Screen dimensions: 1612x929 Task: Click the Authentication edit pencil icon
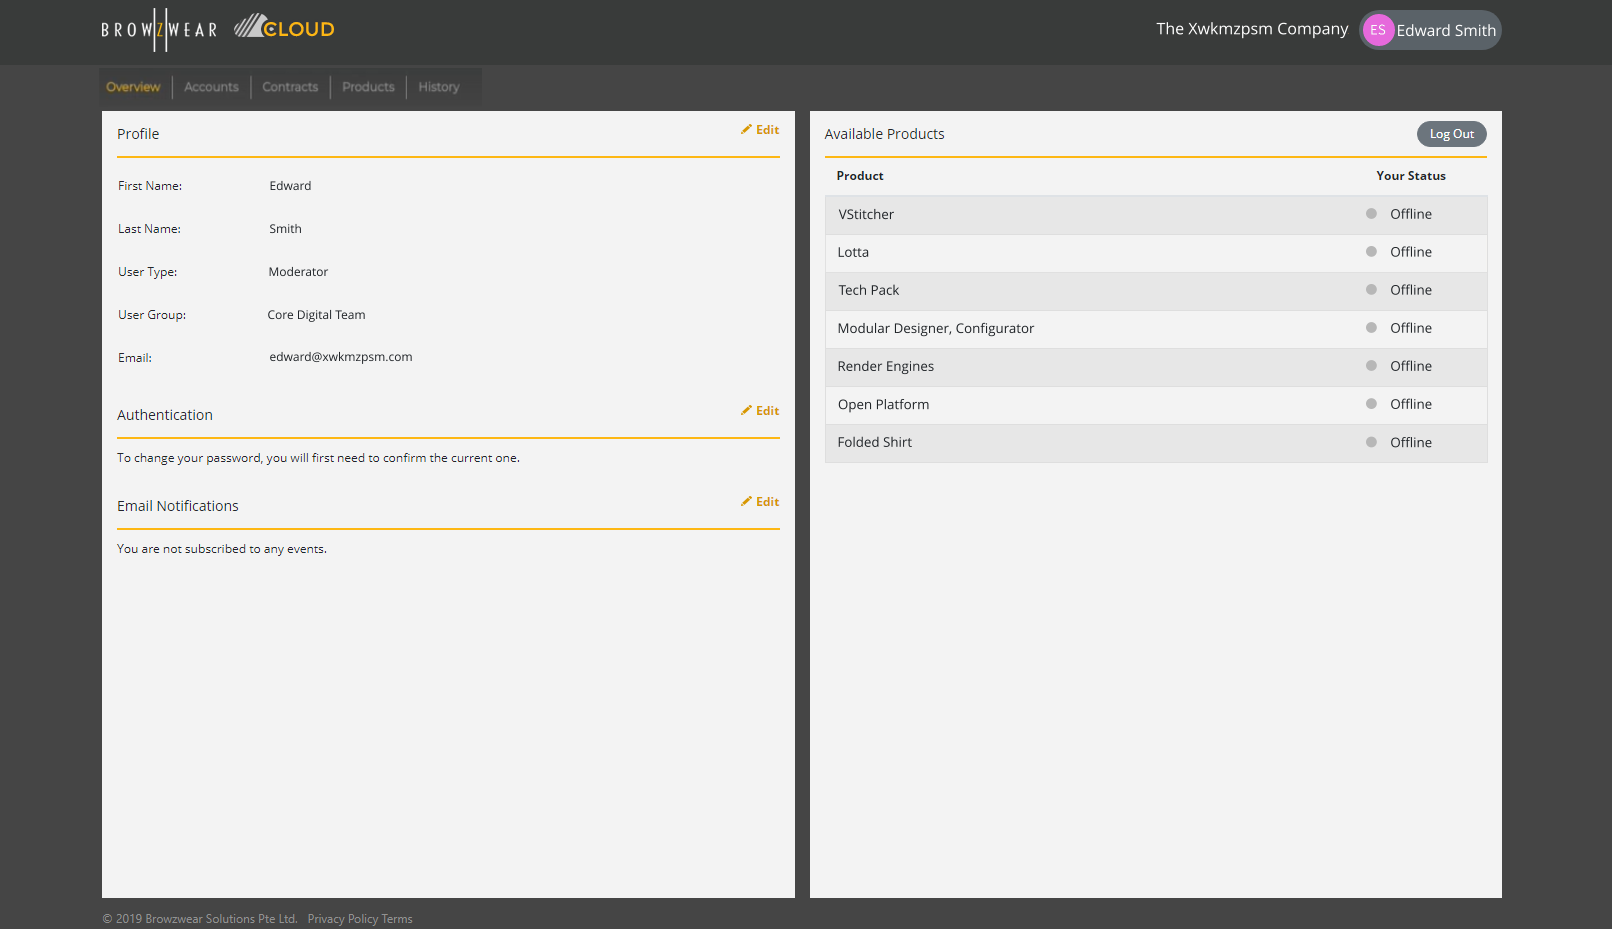pyautogui.click(x=746, y=410)
